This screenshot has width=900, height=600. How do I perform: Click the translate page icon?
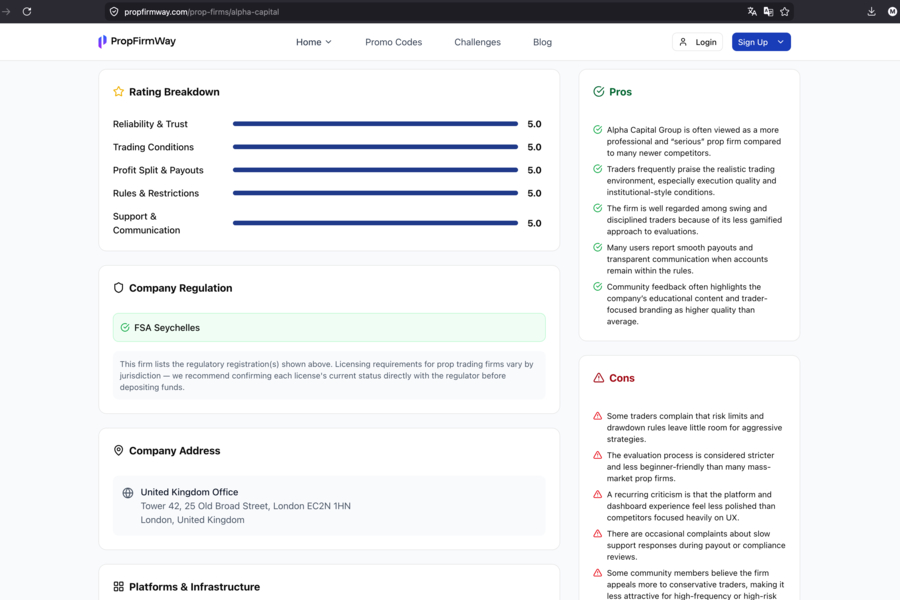click(x=752, y=11)
